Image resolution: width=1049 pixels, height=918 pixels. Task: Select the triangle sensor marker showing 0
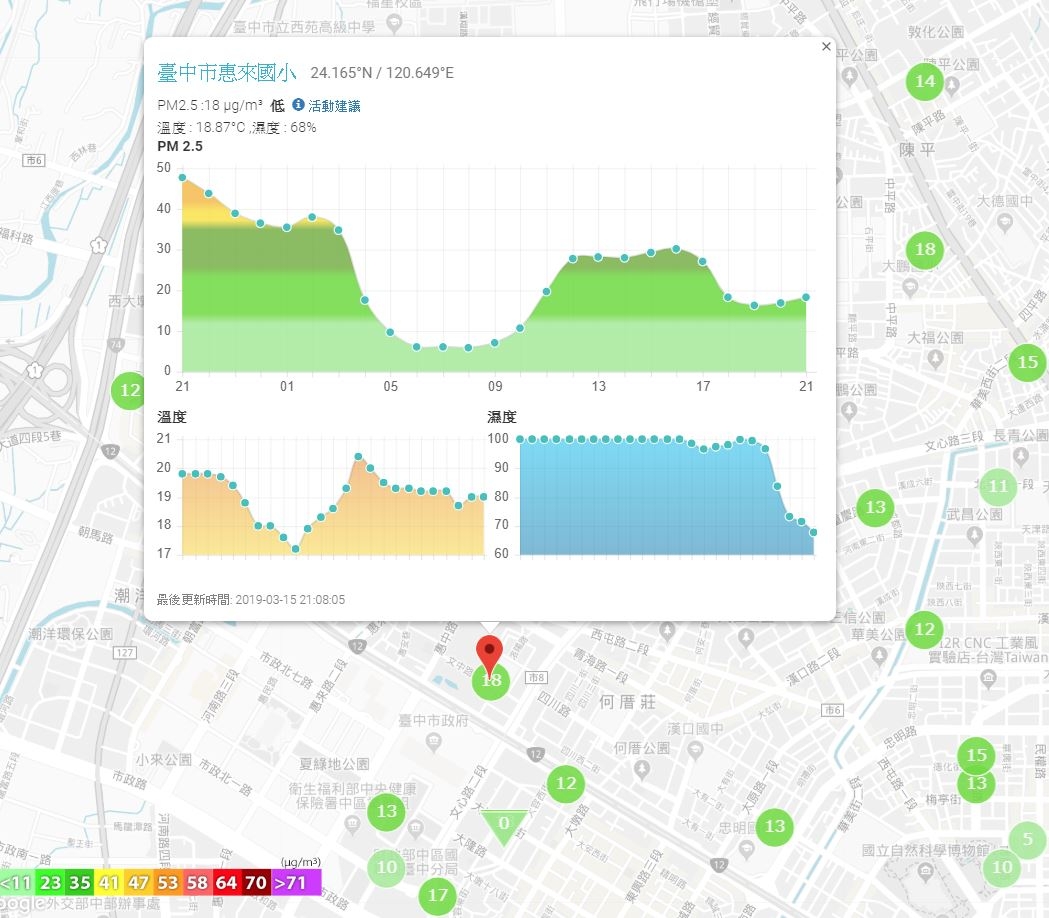tap(504, 824)
